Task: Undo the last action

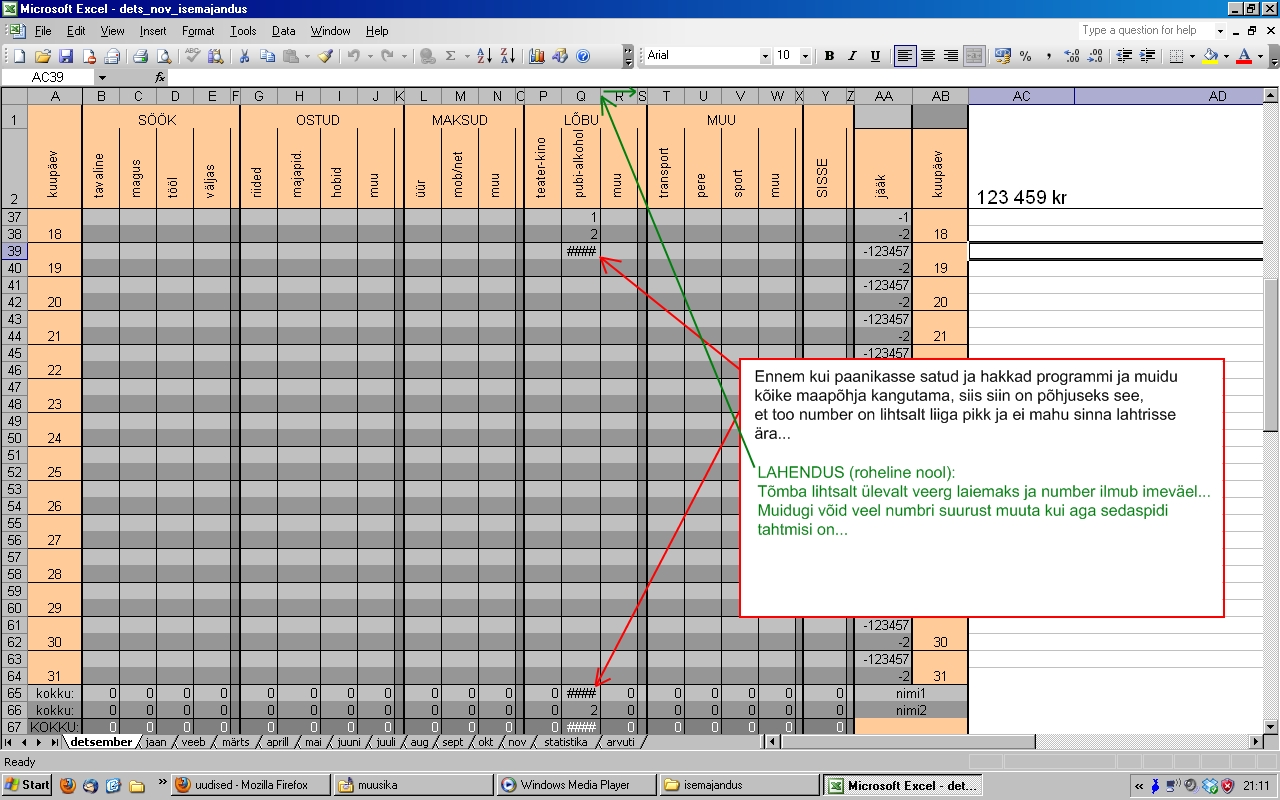Action: point(354,56)
